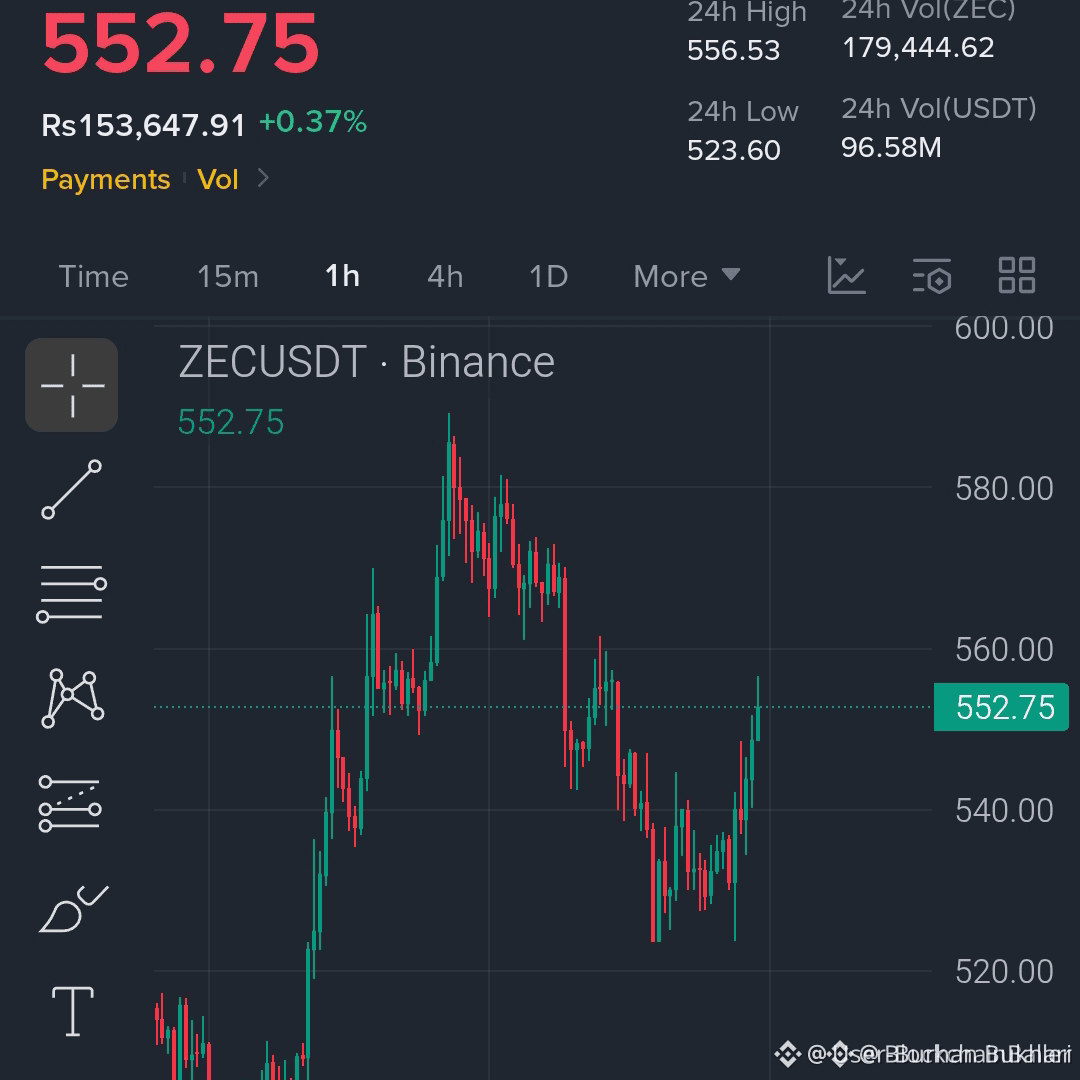Open the grid layout icon

pos(1017,276)
